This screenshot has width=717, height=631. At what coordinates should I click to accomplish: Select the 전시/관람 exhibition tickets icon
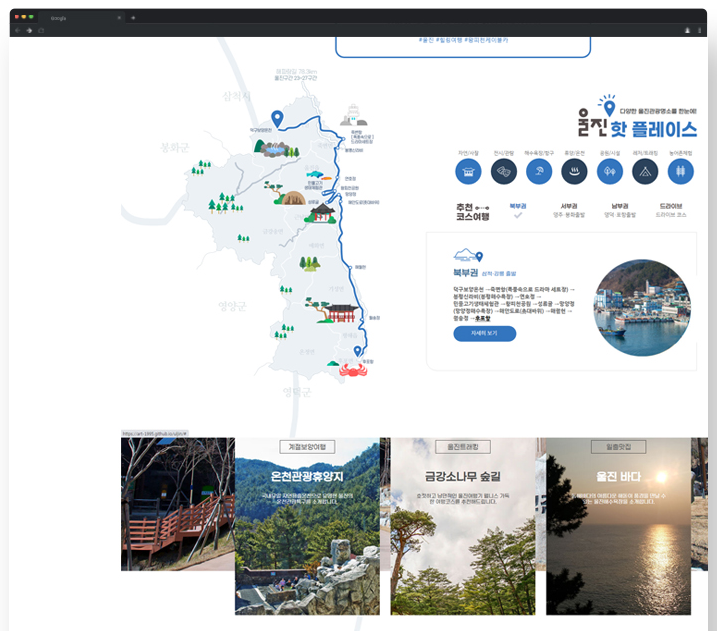coord(503,172)
